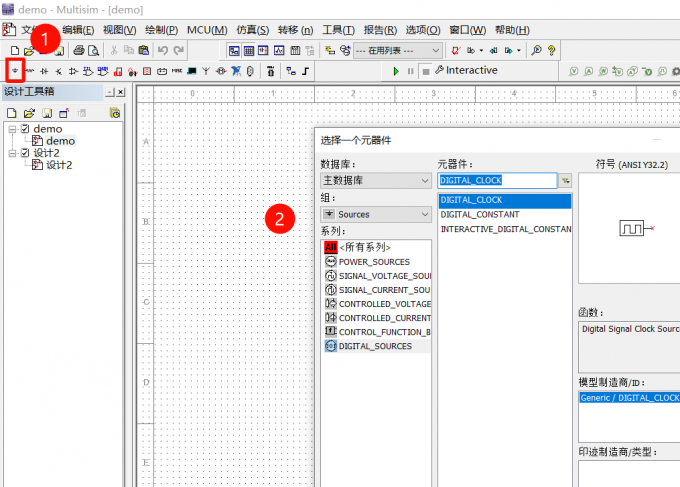Start simulation with green Run button
Viewport: 680px width, 487px height.
click(396, 71)
